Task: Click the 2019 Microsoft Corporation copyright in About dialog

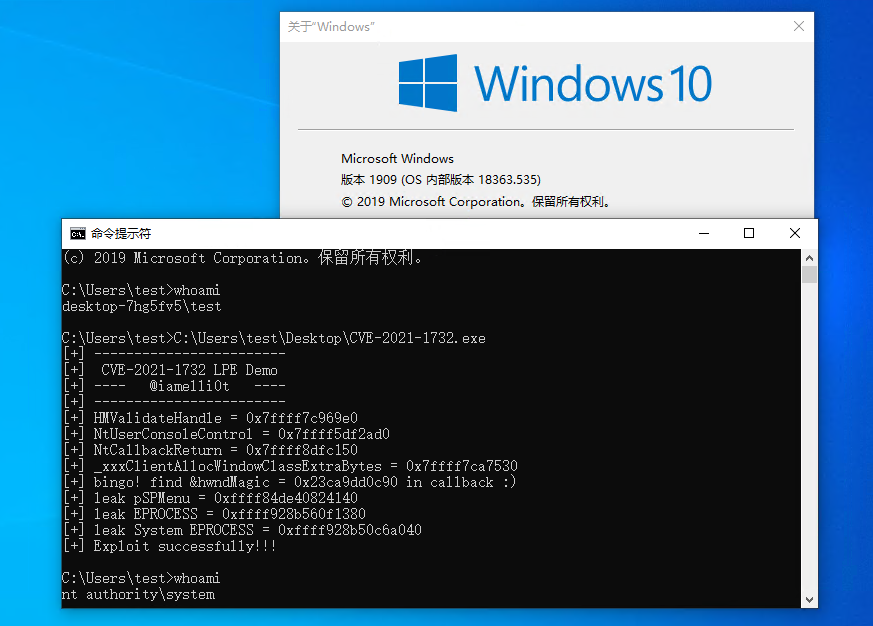Action: point(475,202)
